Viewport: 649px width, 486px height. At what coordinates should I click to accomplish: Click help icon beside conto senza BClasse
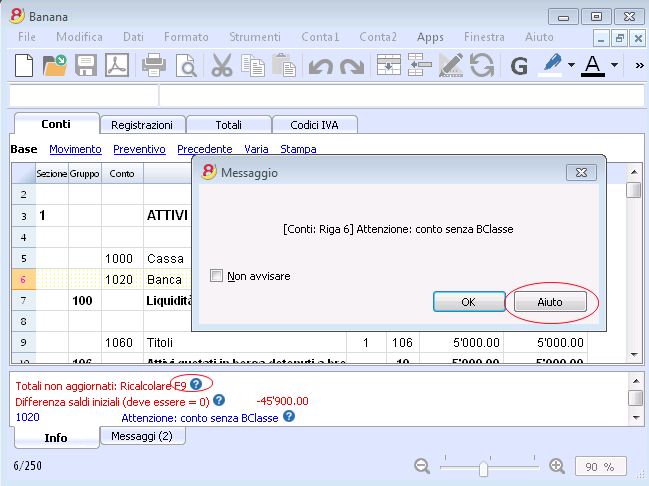[289, 416]
